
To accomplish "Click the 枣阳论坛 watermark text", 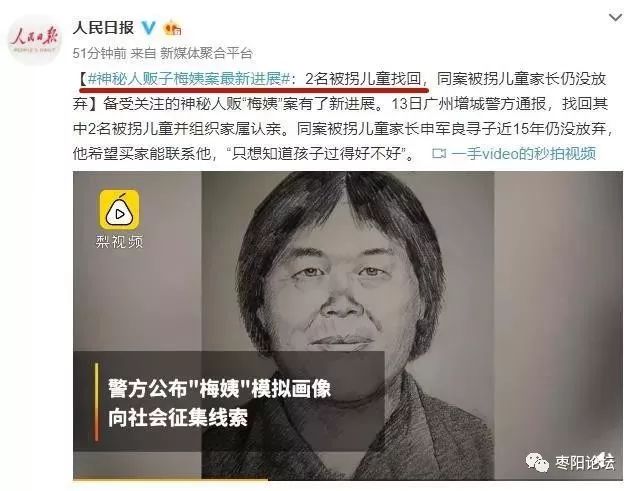I will pos(584,463).
